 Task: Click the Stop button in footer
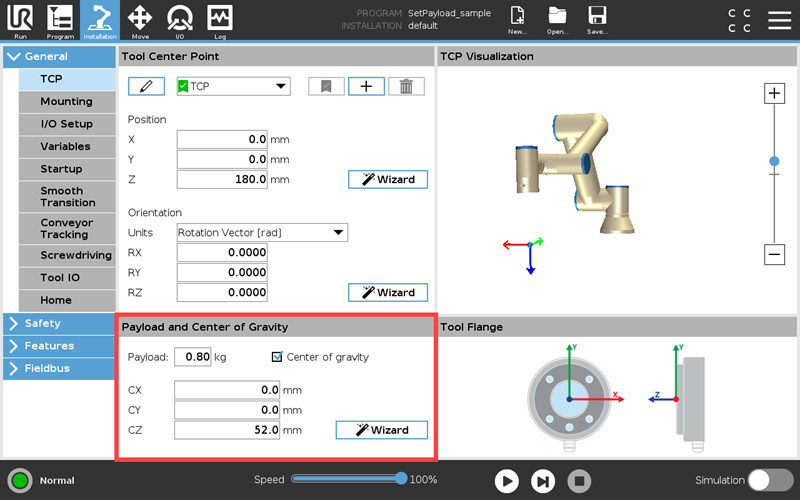(x=578, y=481)
